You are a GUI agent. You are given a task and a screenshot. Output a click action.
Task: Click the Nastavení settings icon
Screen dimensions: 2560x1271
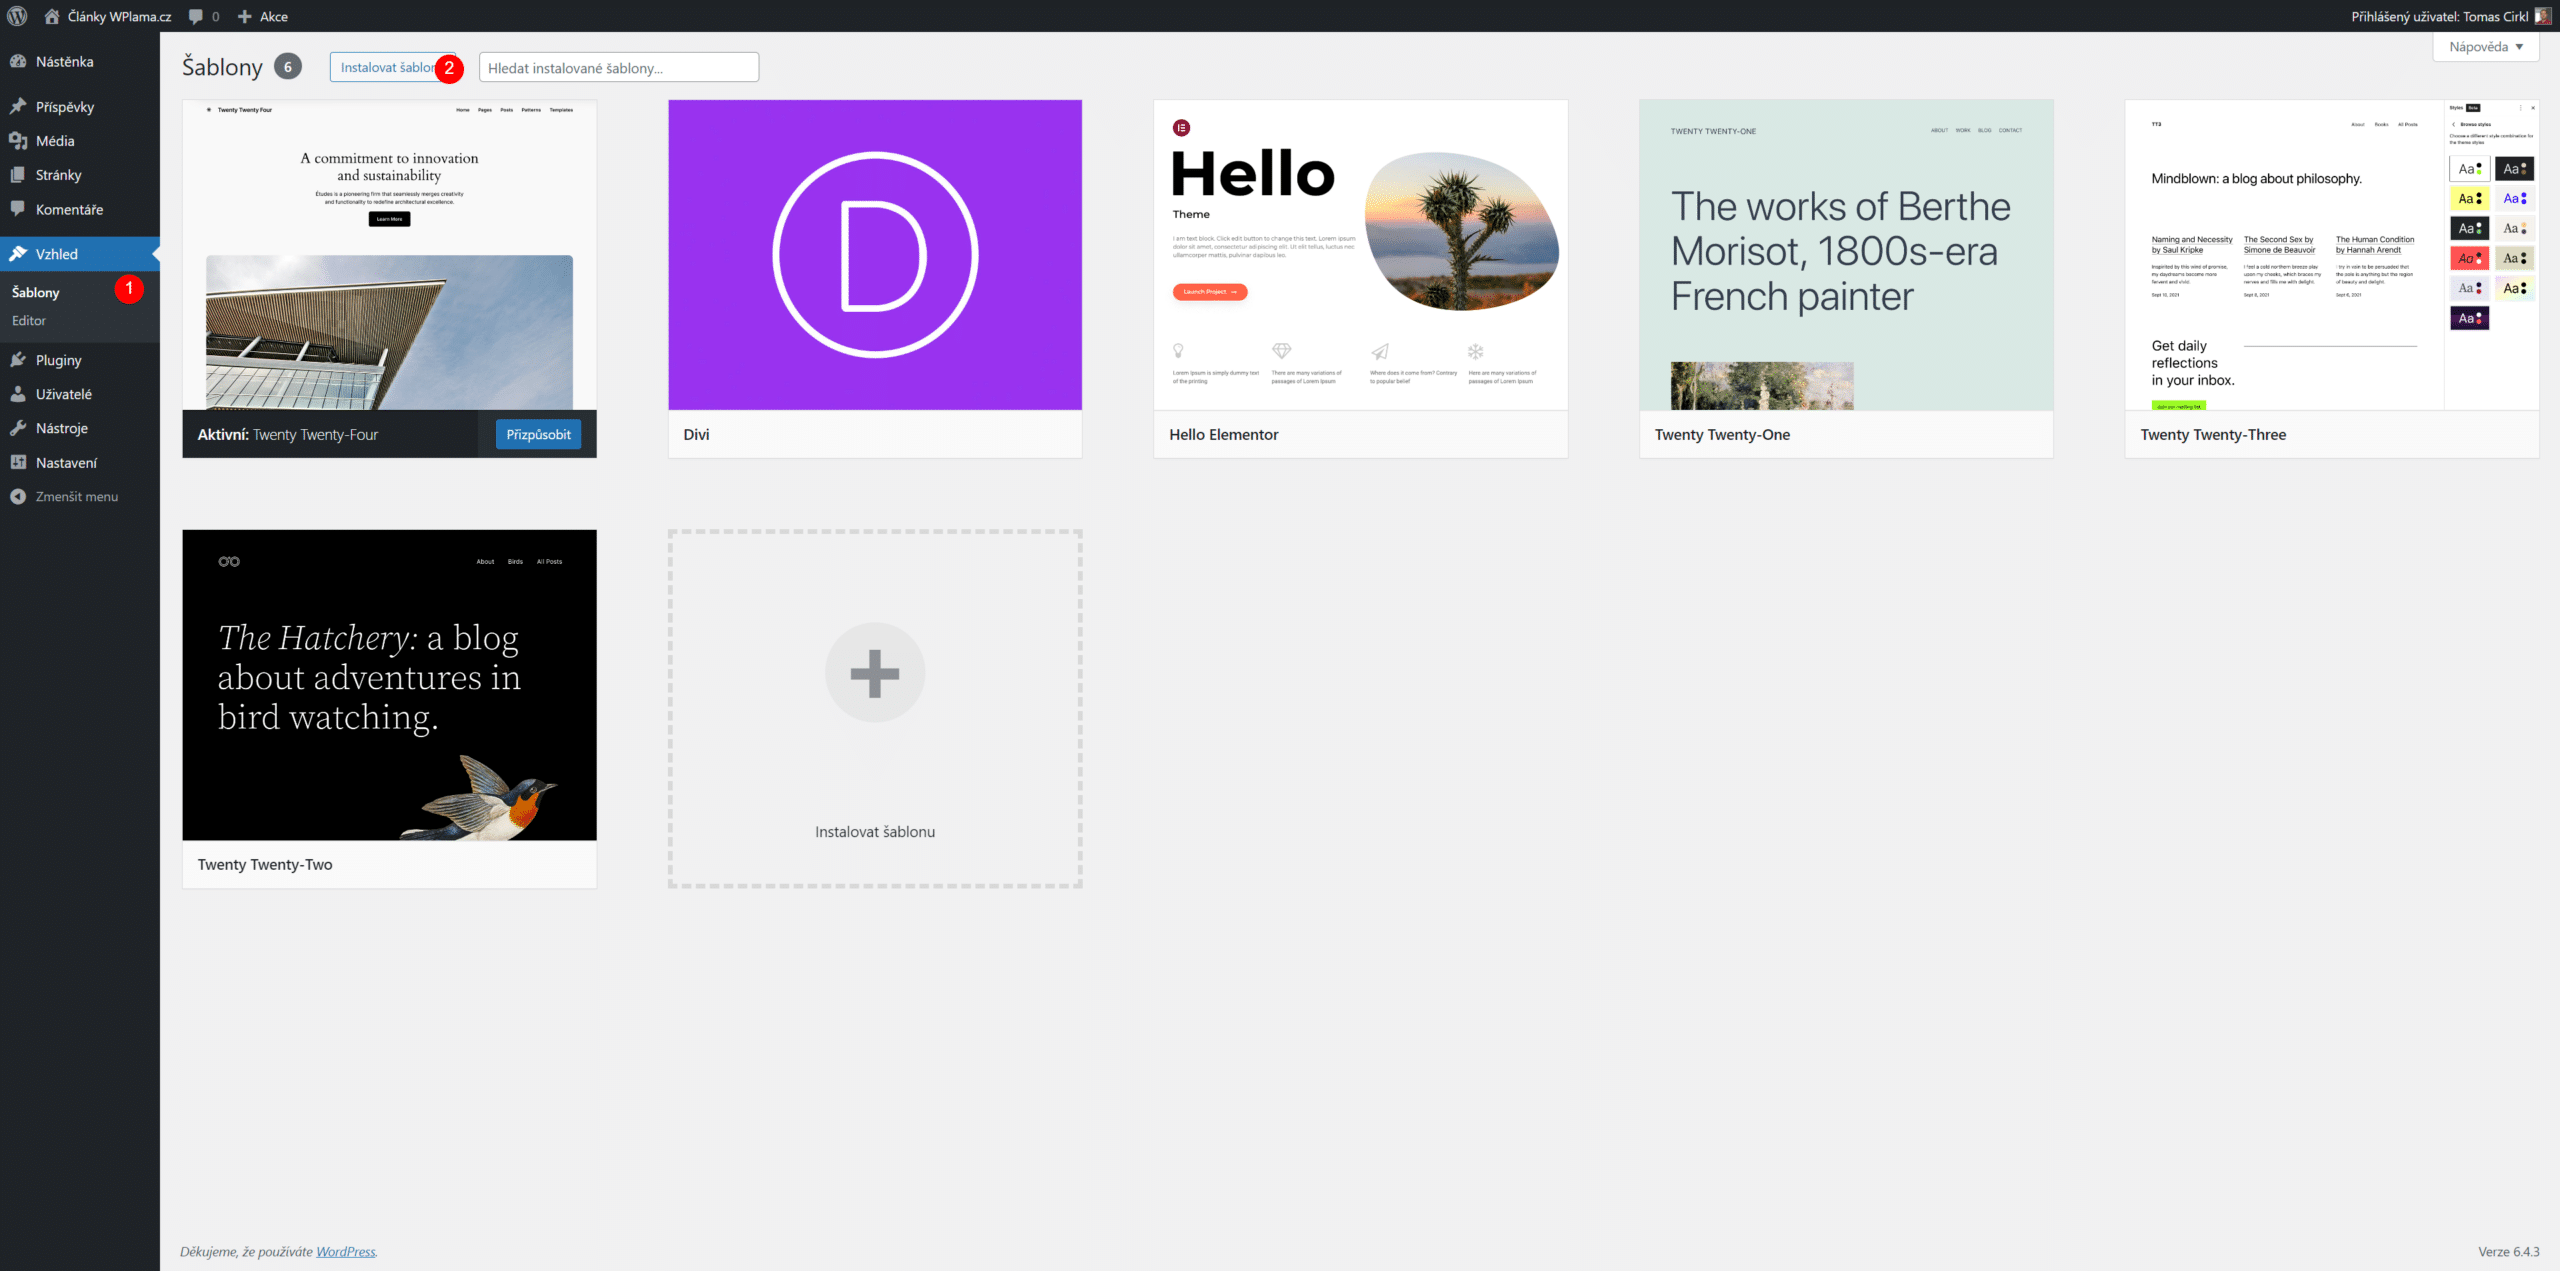pyautogui.click(x=18, y=462)
